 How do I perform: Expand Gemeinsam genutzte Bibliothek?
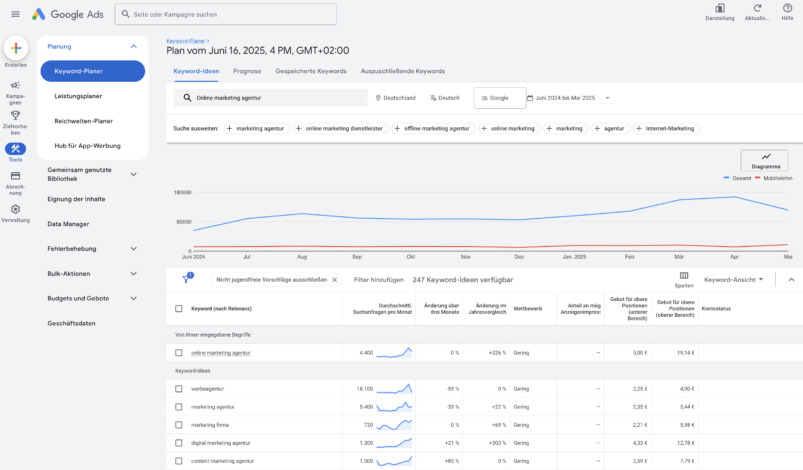(x=134, y=174)
